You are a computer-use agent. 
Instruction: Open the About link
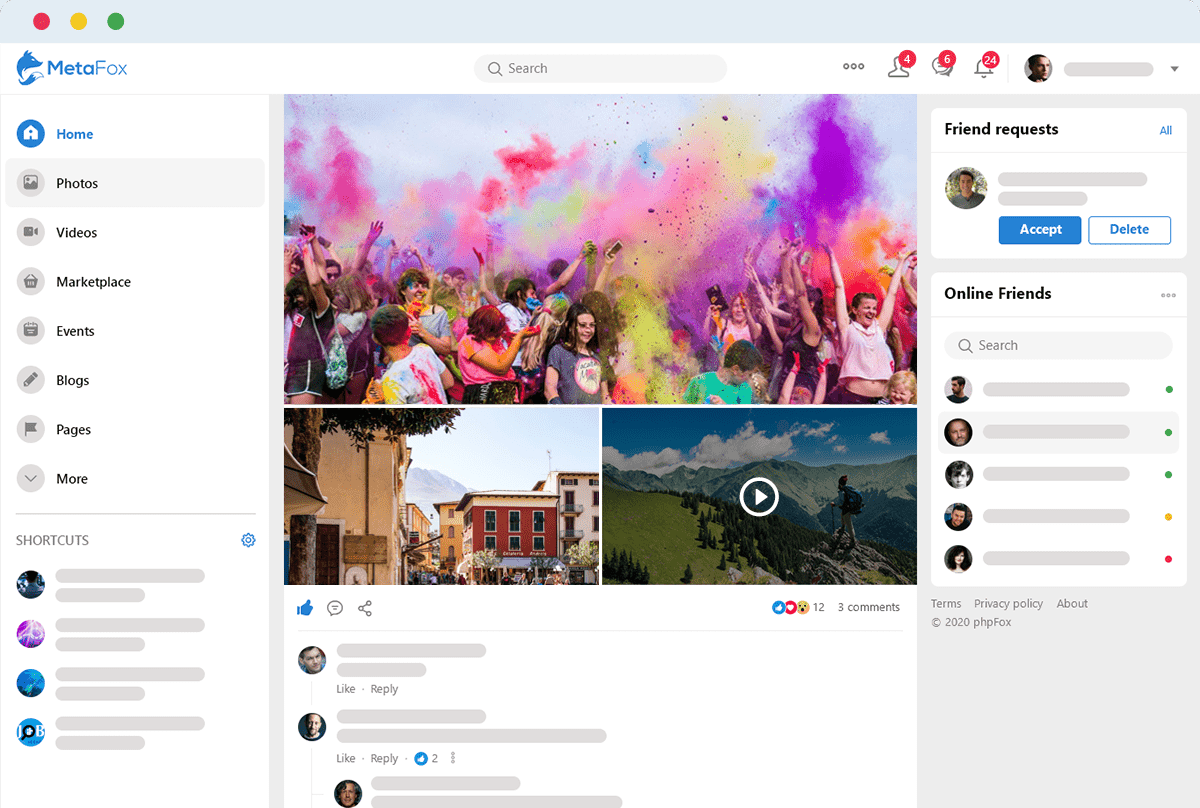pyautogui.click(x=1072, y=604)
